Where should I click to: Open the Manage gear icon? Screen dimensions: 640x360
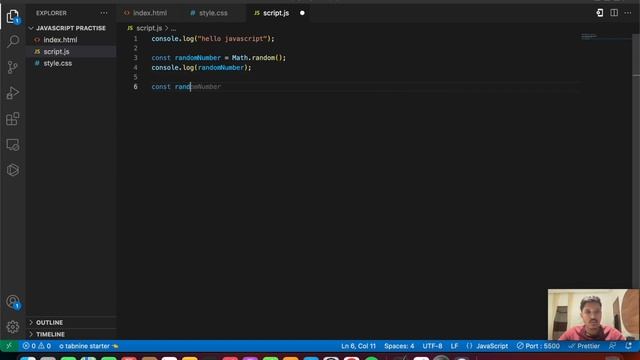click(13, 327)
